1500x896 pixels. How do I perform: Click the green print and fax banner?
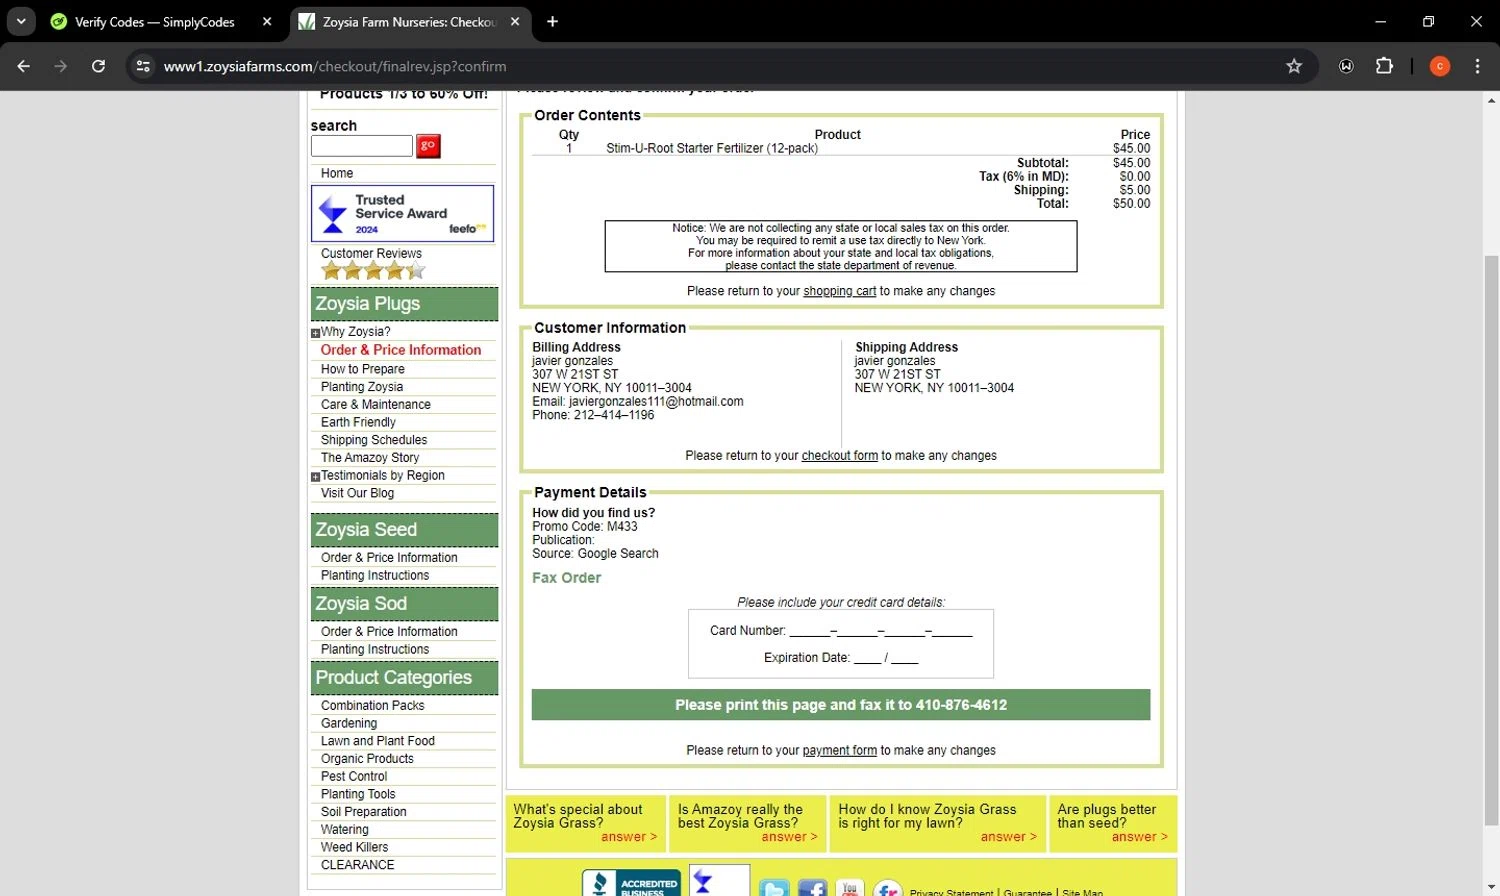(841, 705)
